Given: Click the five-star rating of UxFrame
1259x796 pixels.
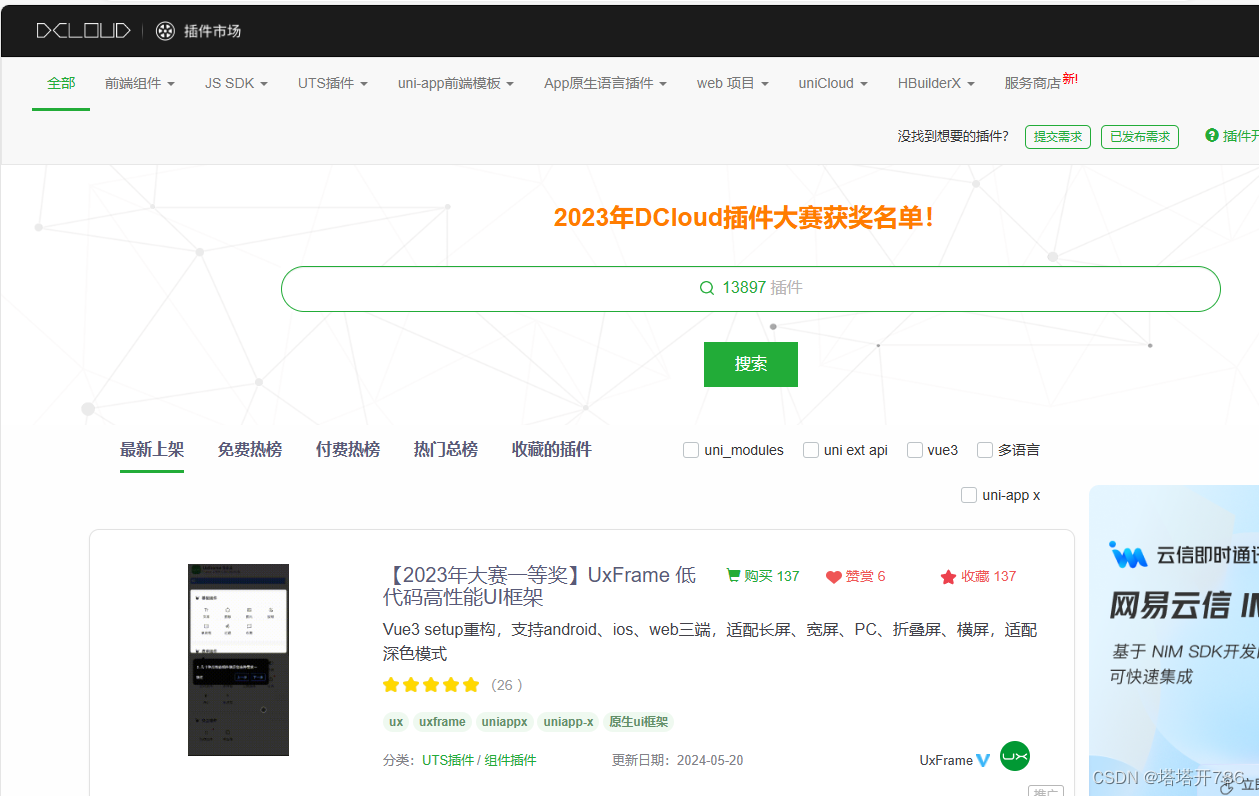Looking at the screenshot, I should 431,685.
